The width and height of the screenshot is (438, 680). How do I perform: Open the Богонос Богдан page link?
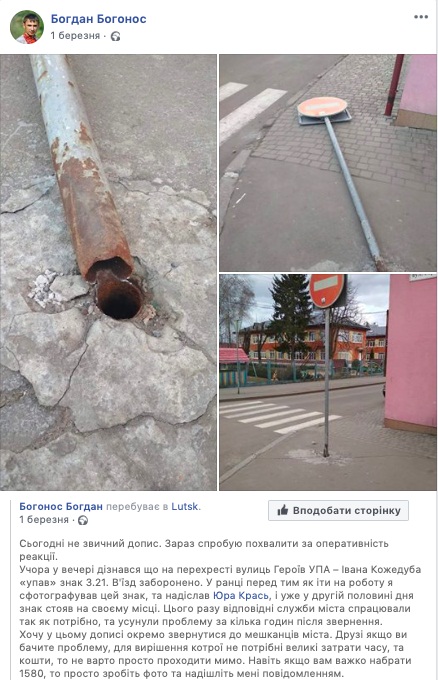(x=61, y=507)
